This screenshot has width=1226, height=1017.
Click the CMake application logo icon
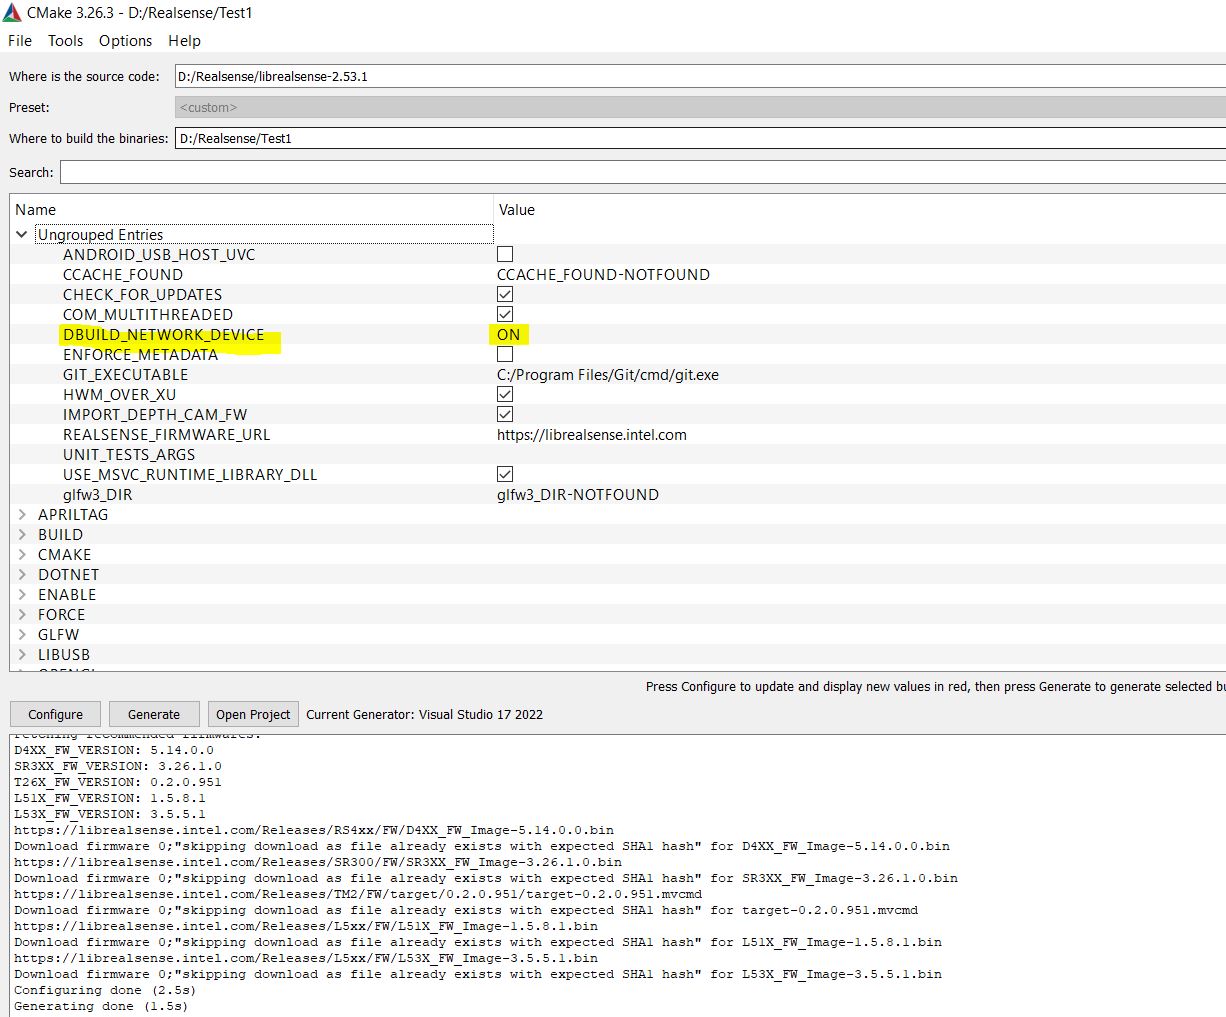14,13
